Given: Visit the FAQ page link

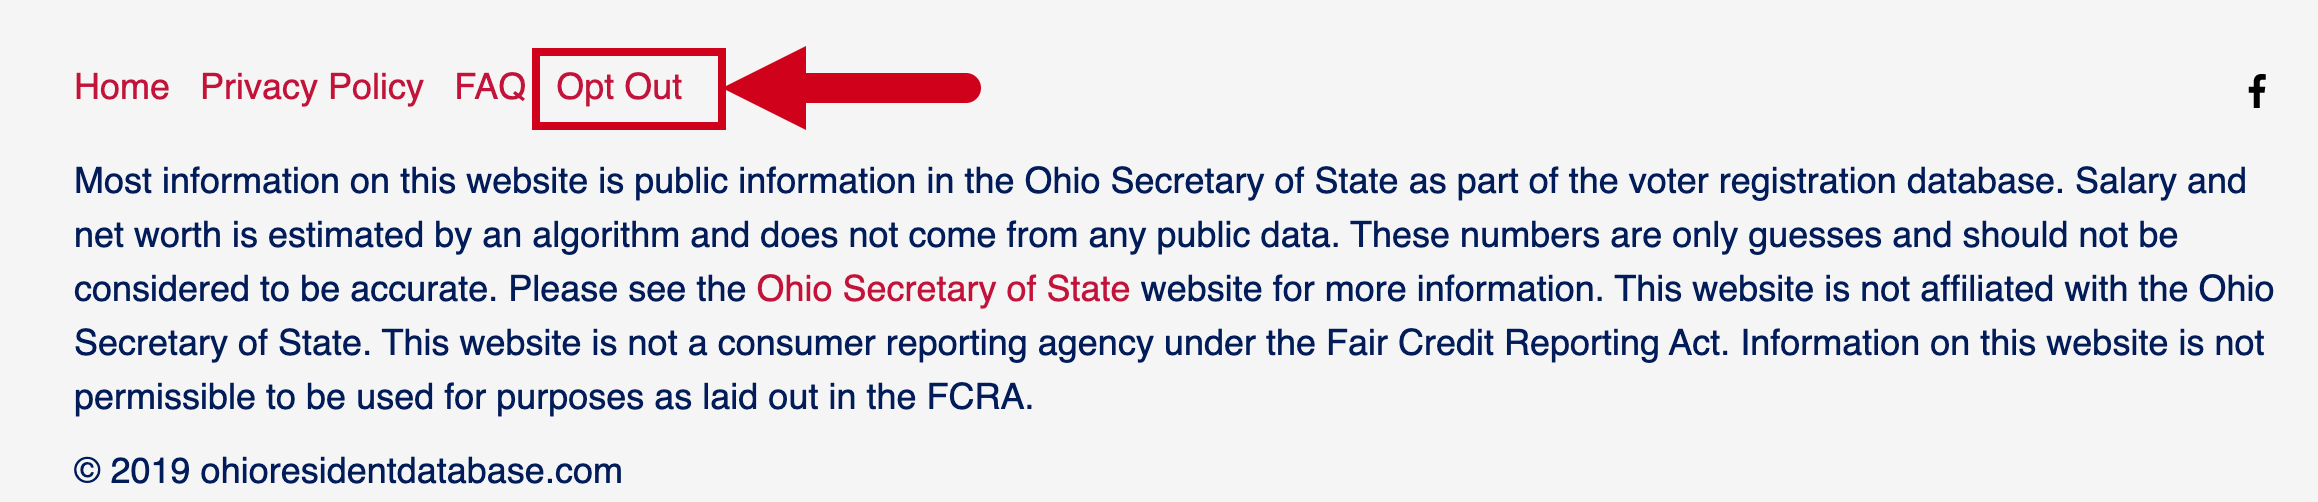Looking at the screenshot, I should 490,87.
